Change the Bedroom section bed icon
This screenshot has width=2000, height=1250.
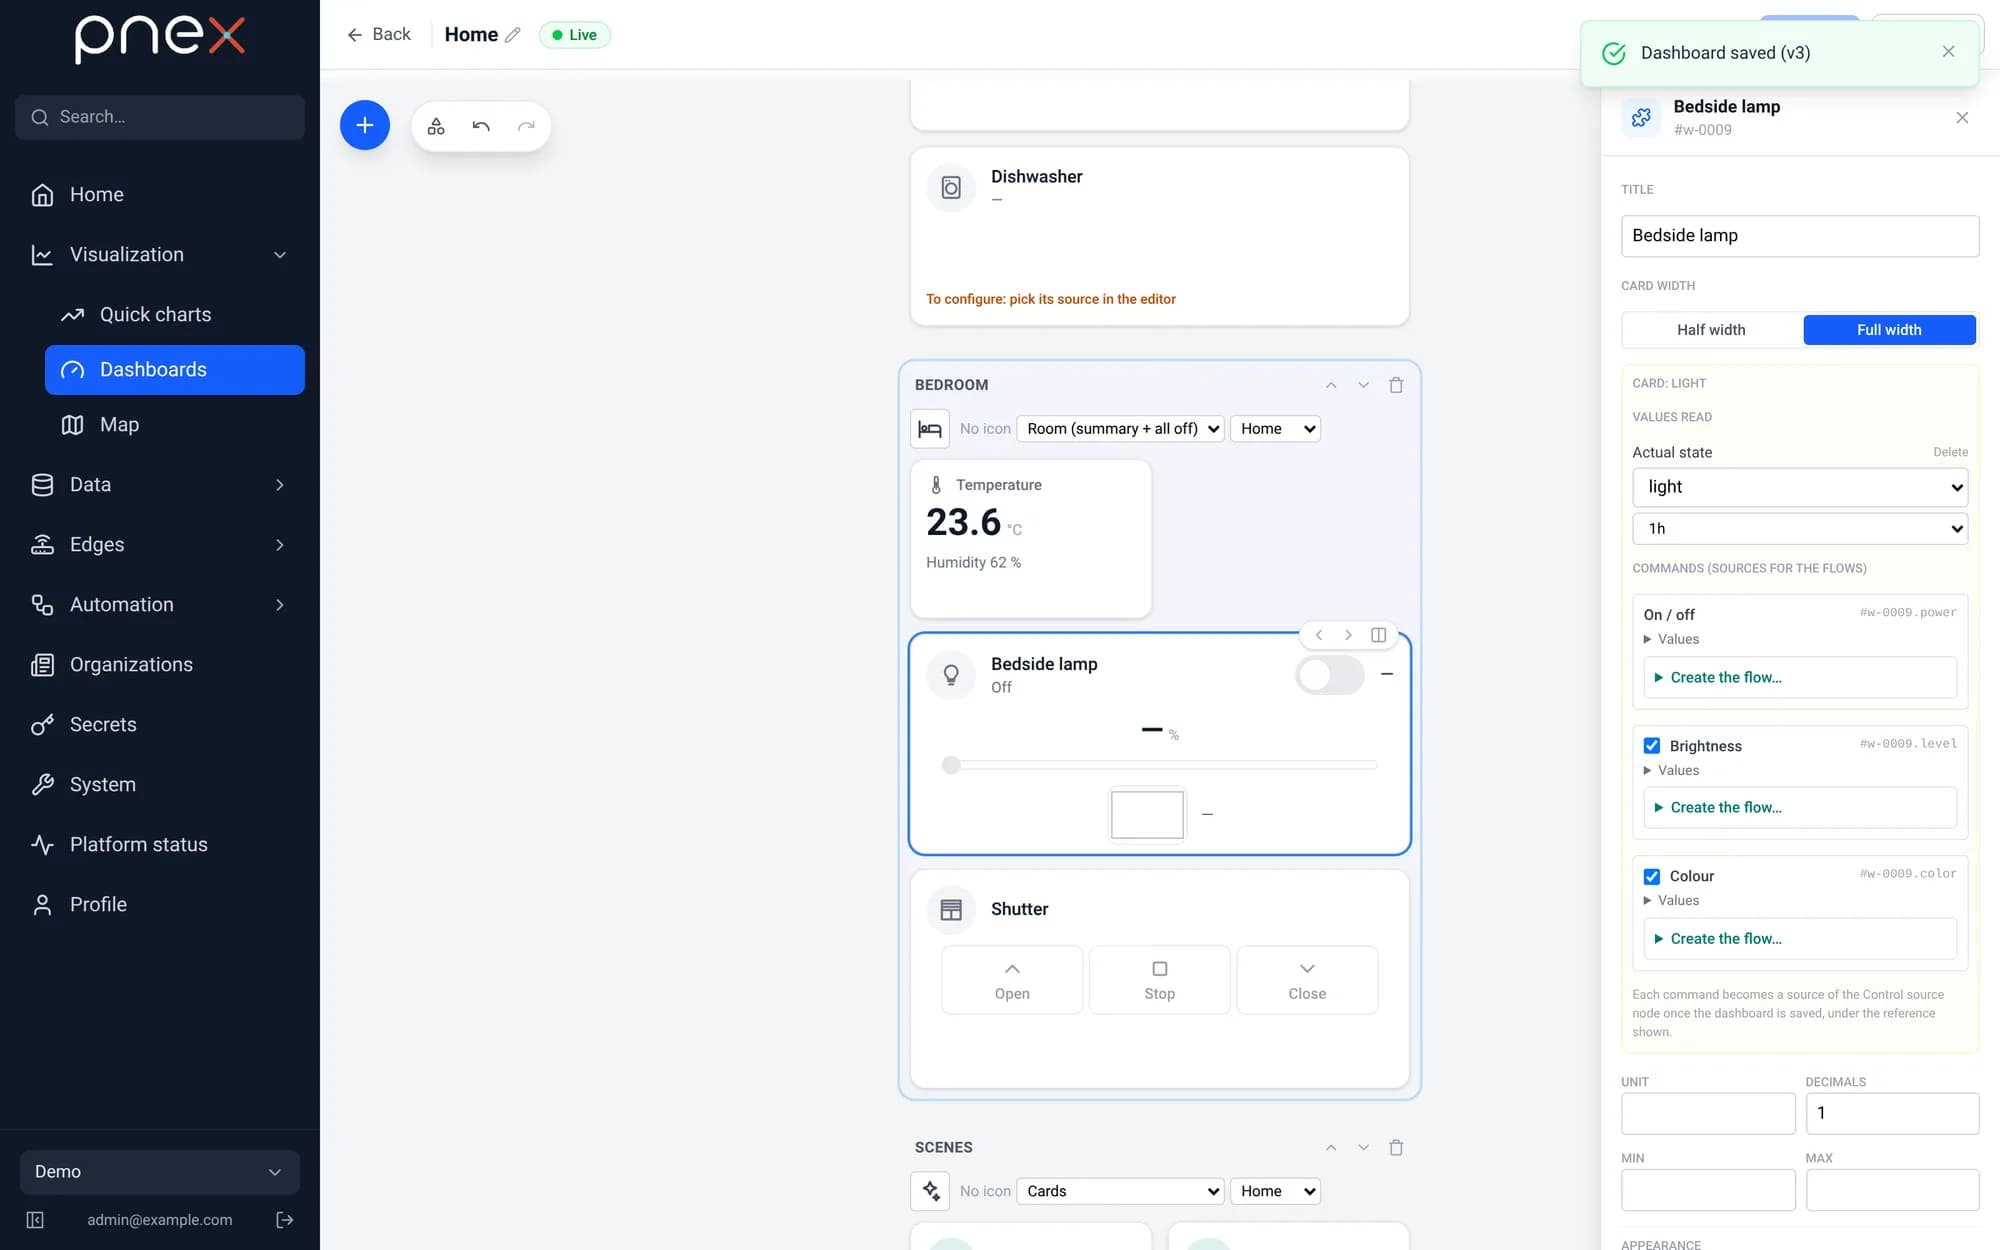930,429
